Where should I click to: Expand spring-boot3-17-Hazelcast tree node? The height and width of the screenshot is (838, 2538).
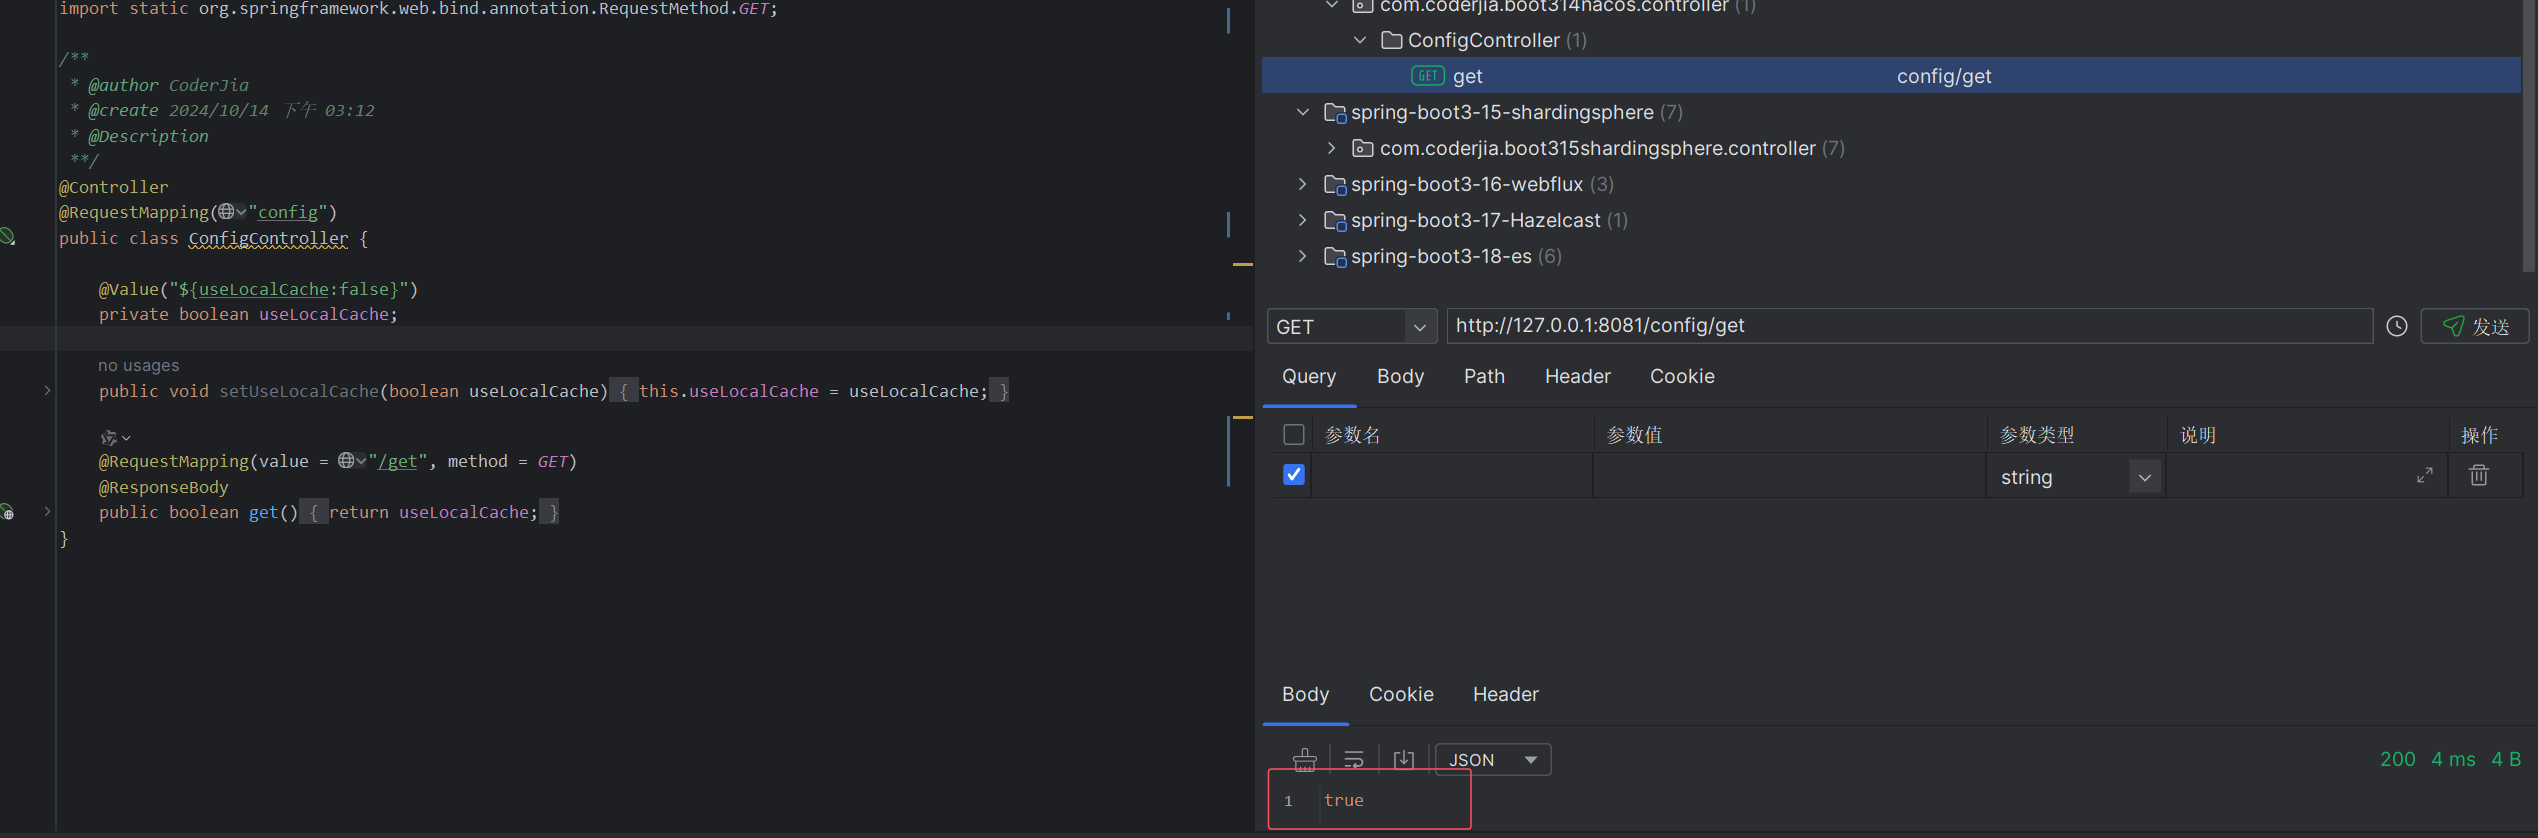point(1302,220)
